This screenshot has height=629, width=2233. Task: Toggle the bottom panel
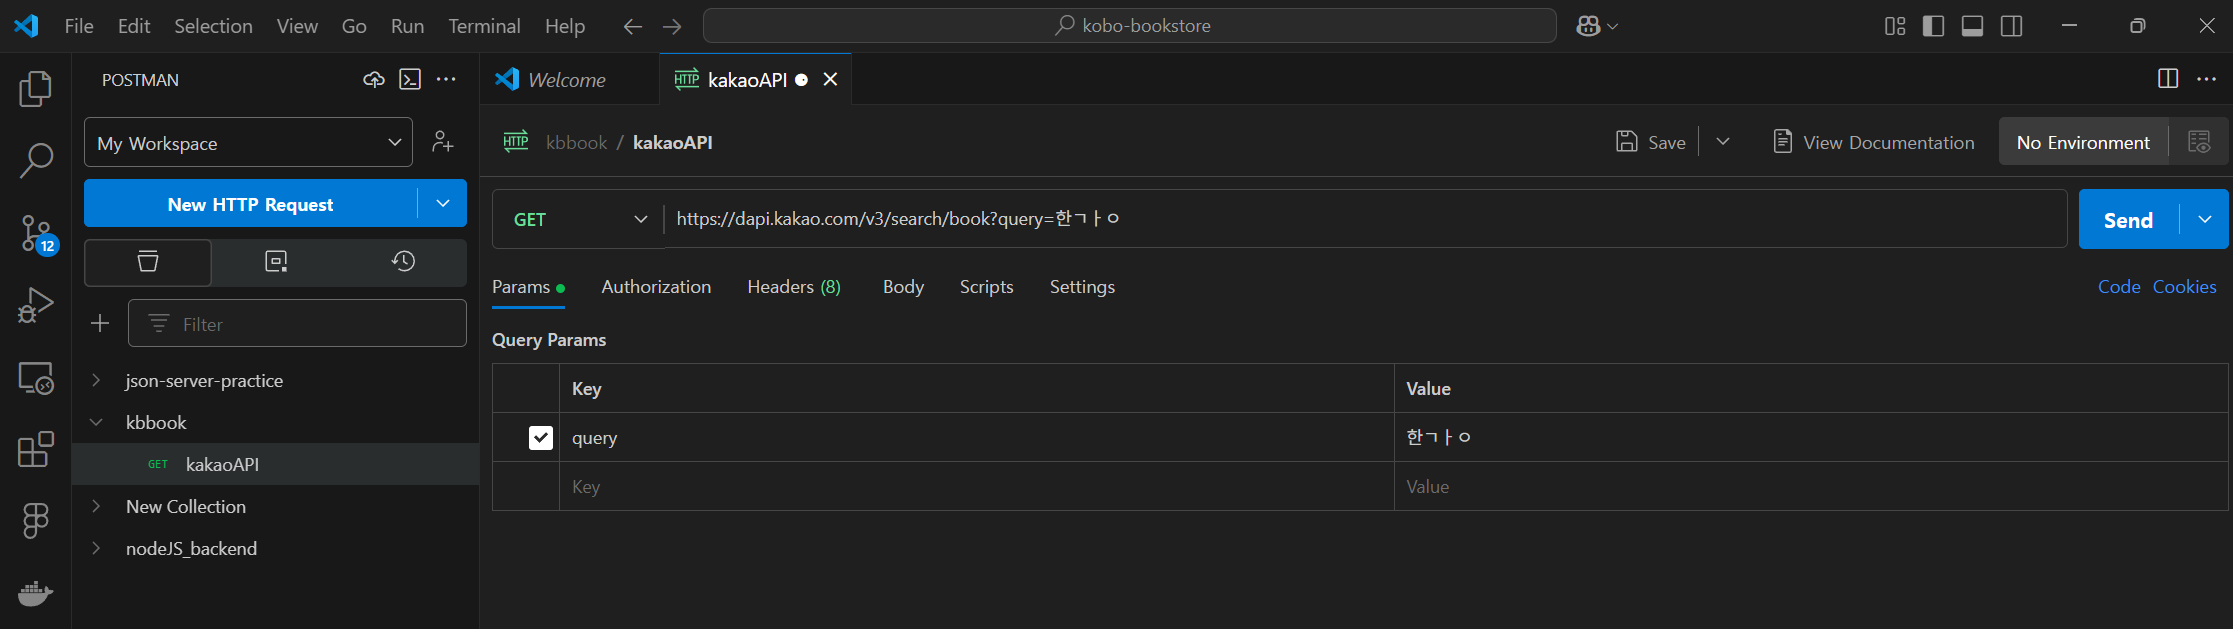pos(1972,26)
